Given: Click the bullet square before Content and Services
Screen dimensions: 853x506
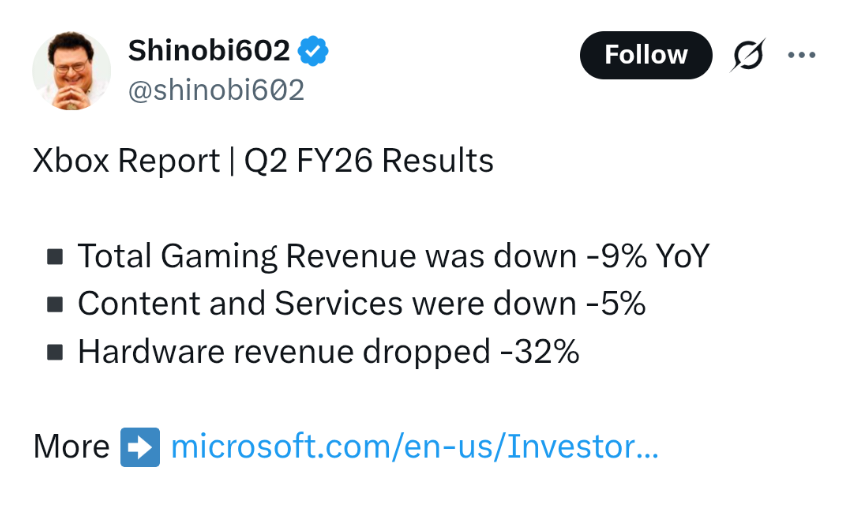Looking at the screenshot, I should 55,305.
